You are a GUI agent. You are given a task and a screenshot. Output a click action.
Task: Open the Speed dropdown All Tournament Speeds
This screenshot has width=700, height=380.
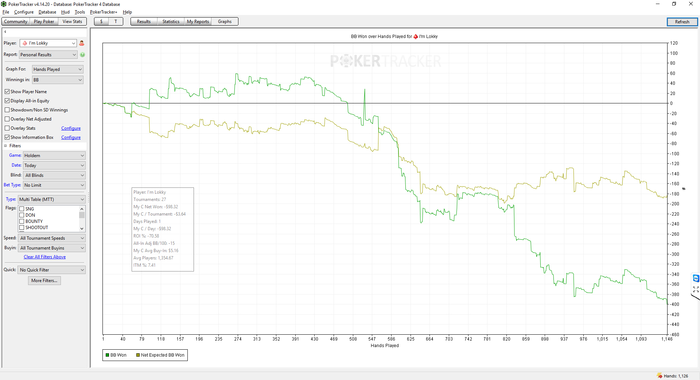(51, 238)
